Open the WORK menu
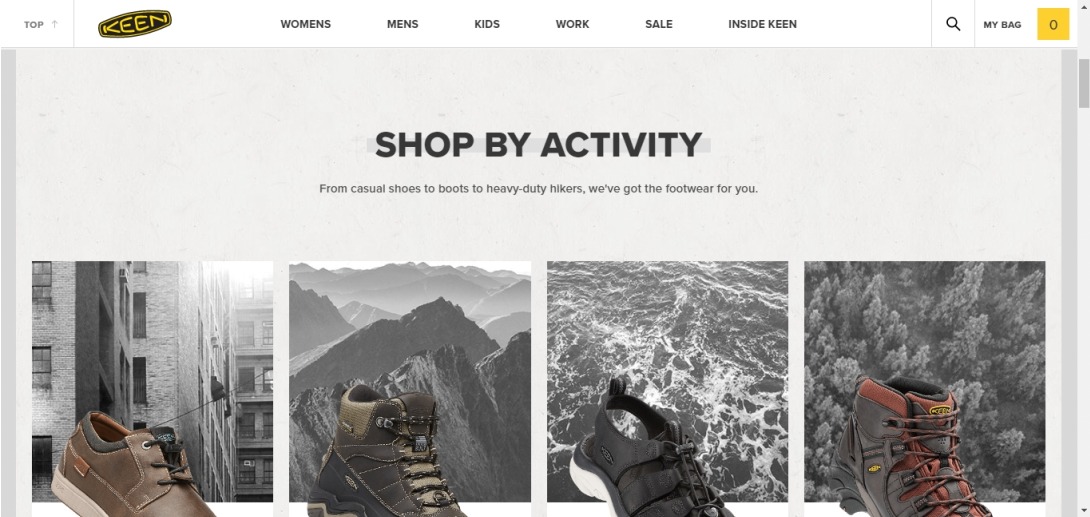This screenshot has height=517, width=1090. (x=572, y=24)
